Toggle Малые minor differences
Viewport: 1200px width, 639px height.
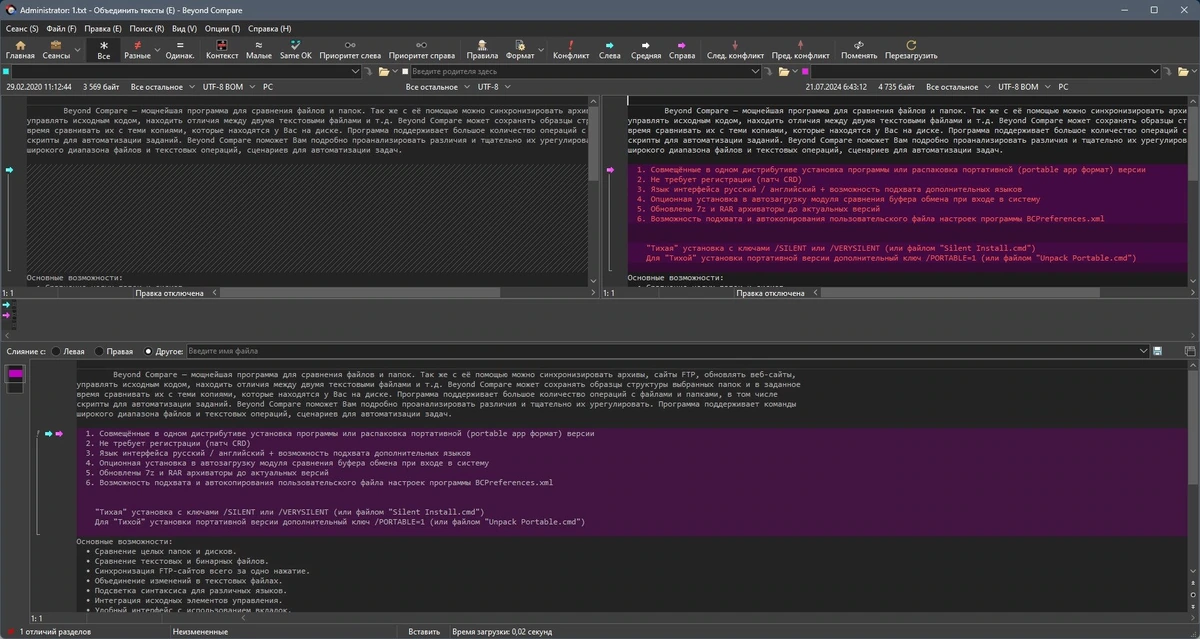point(258,50)
